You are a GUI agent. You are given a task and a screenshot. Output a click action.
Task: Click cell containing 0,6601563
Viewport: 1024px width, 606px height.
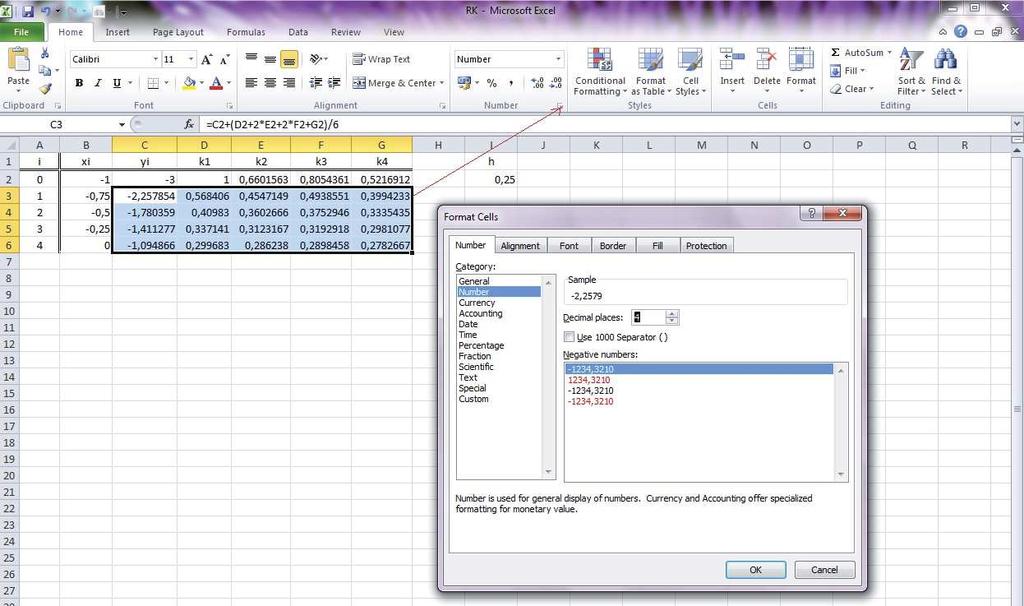click(x=261, y=179)
